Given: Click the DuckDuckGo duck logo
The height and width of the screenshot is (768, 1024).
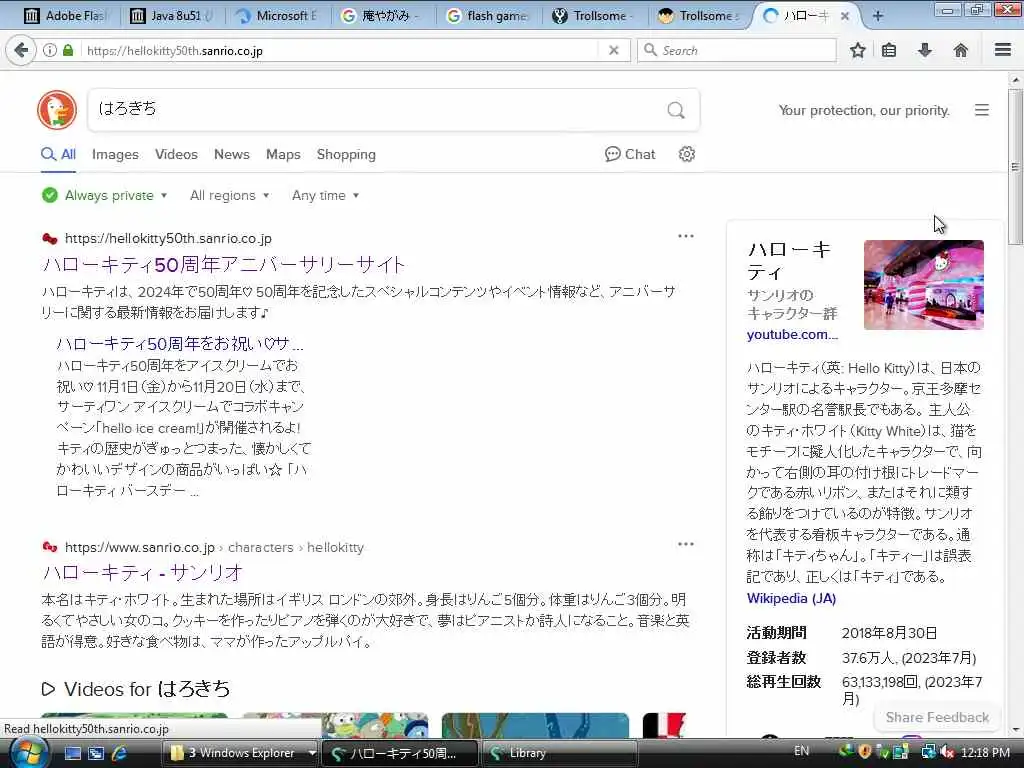Looking at the screenshot, I should pyautogui.click(x=57, y=110).
